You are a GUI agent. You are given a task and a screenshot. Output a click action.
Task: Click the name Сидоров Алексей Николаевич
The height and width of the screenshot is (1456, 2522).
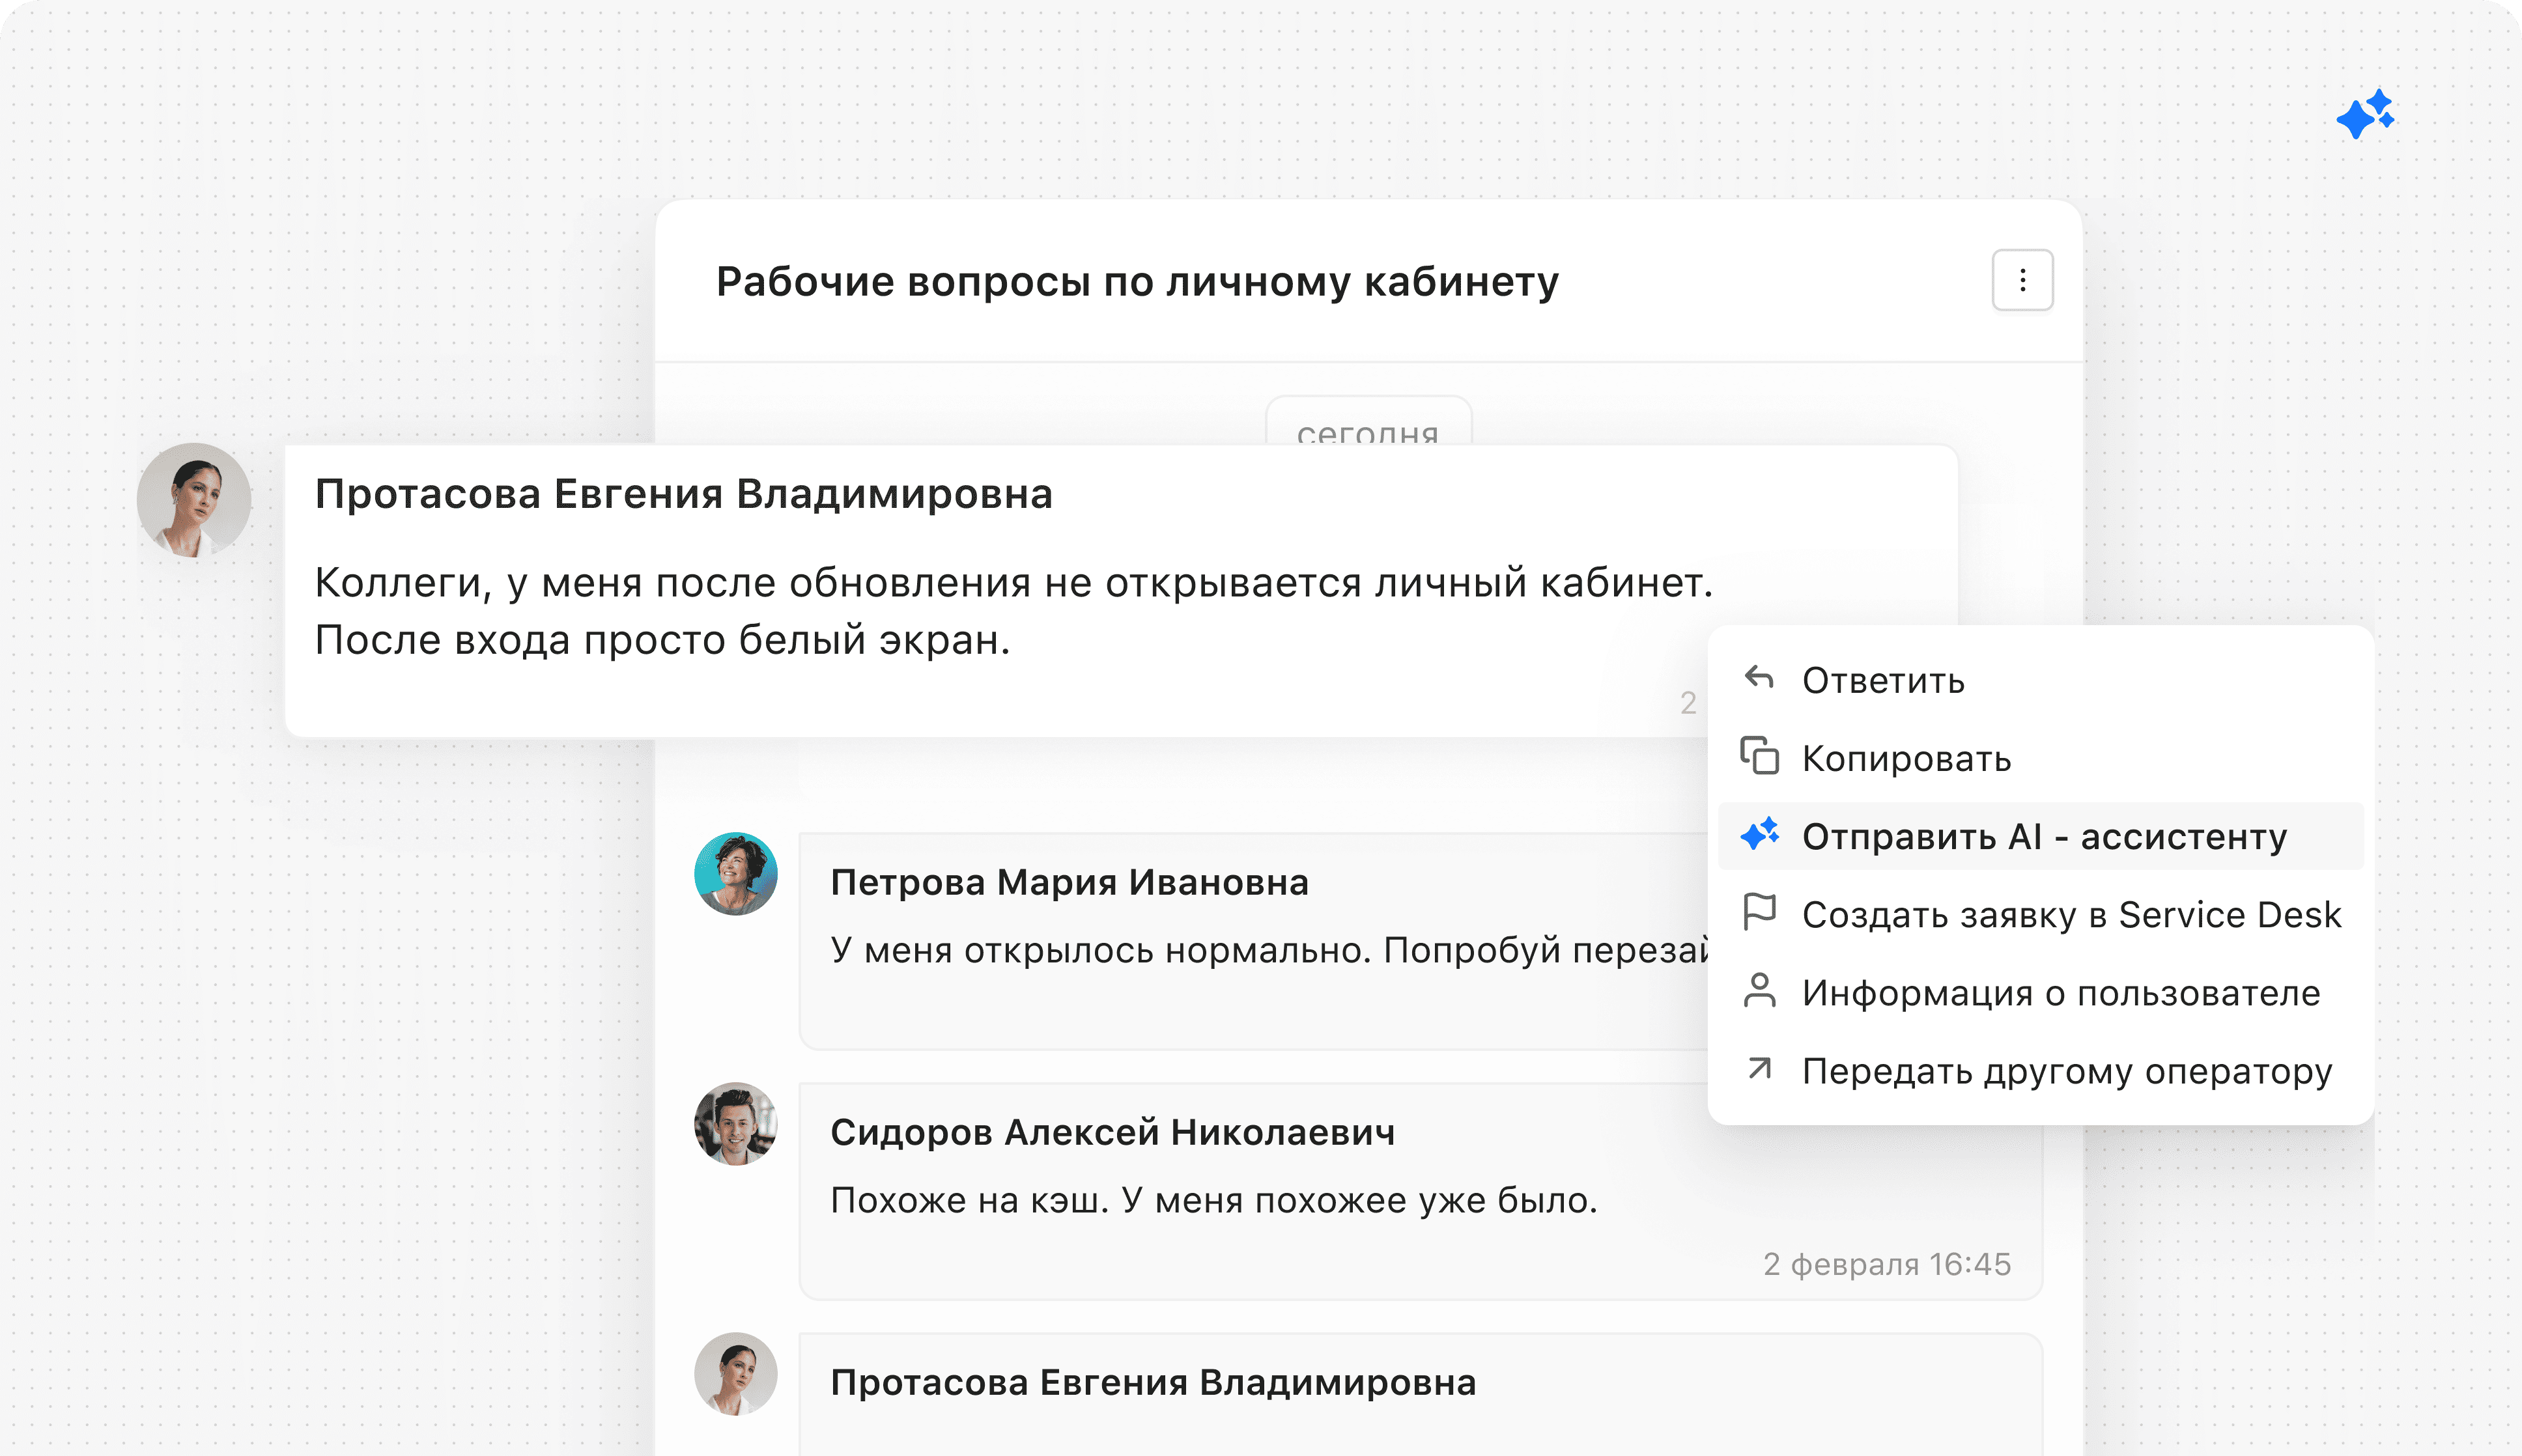click(x=1112, y=1132)
